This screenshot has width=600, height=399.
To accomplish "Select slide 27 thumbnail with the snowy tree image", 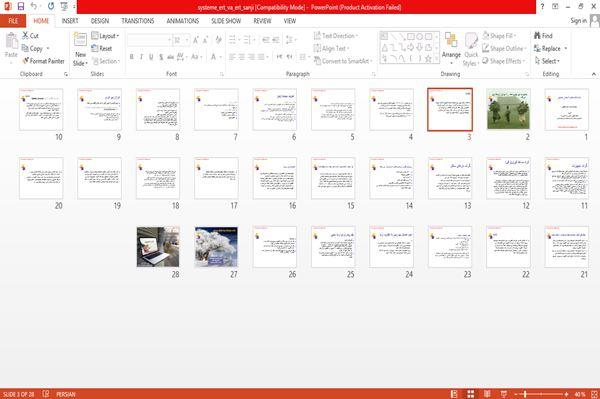I will coord(216,247).
